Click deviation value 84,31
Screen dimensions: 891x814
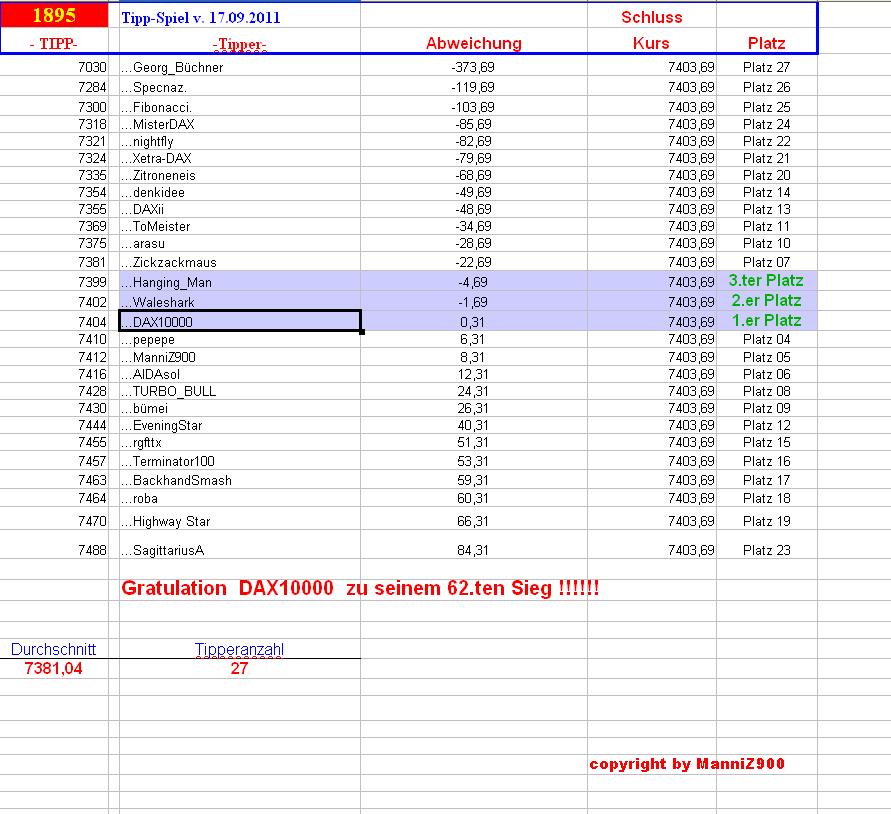tap(473, 550)
